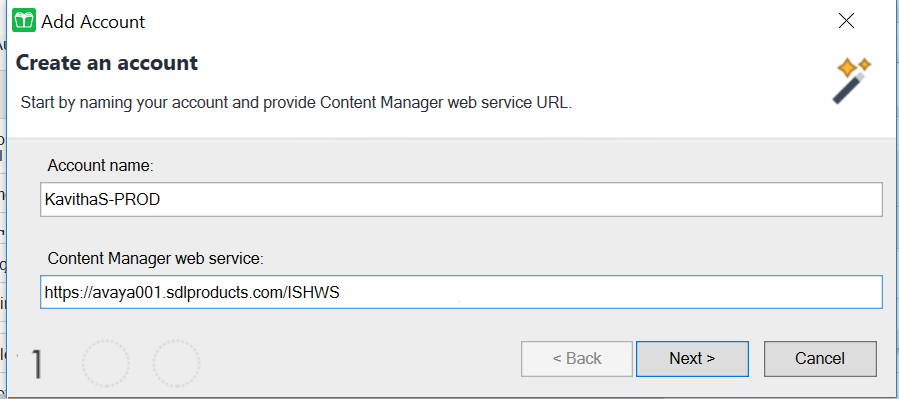This screenshot has width=899, height=399.
Task: Click the 'Add Account' title text
Action: (x=93, y=22)
